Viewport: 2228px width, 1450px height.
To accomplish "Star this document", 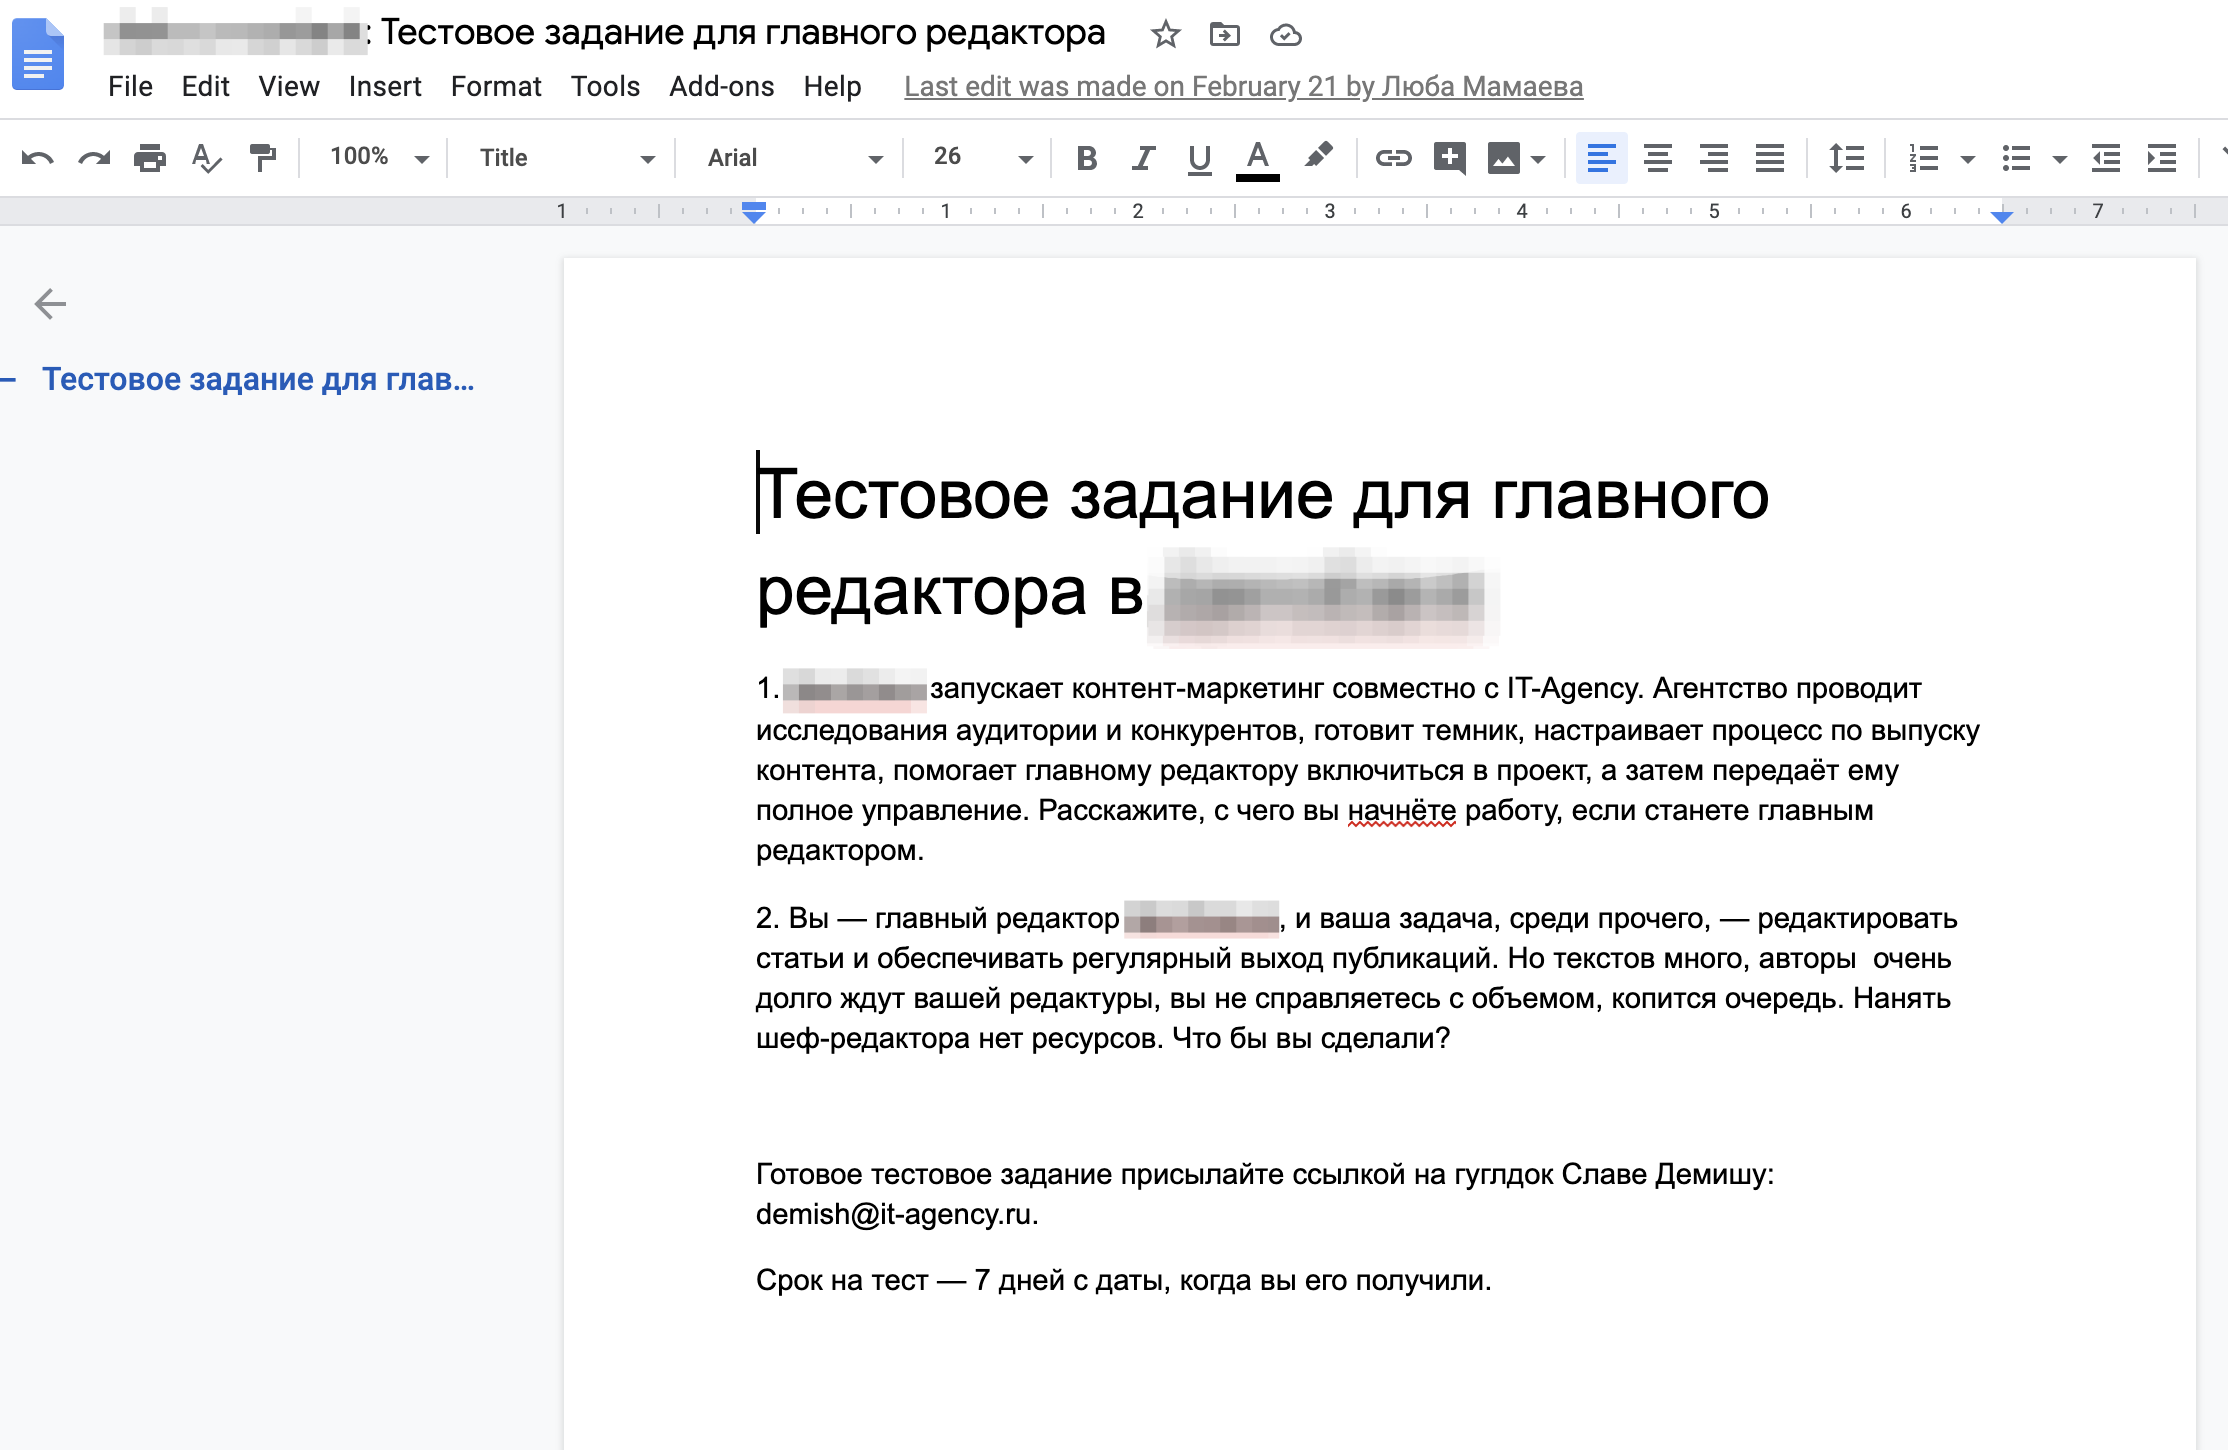I will (1165, 35).
